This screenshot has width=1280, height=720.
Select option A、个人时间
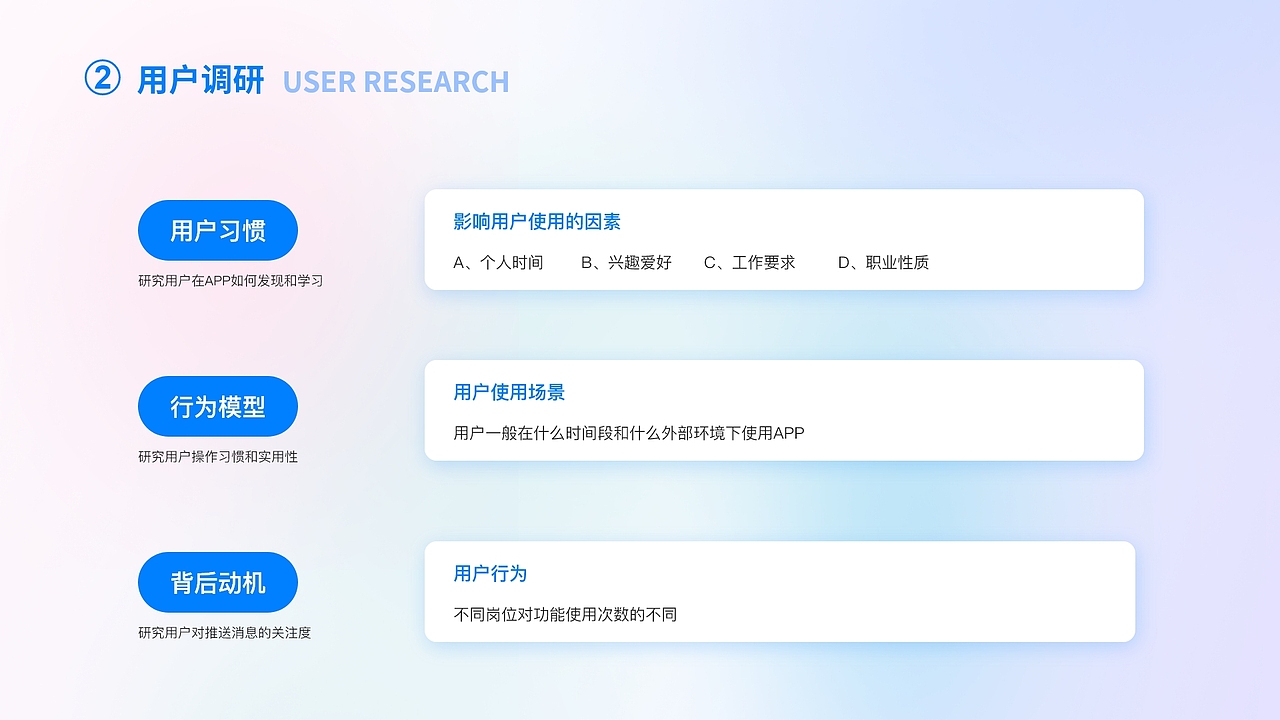(498, 262)
